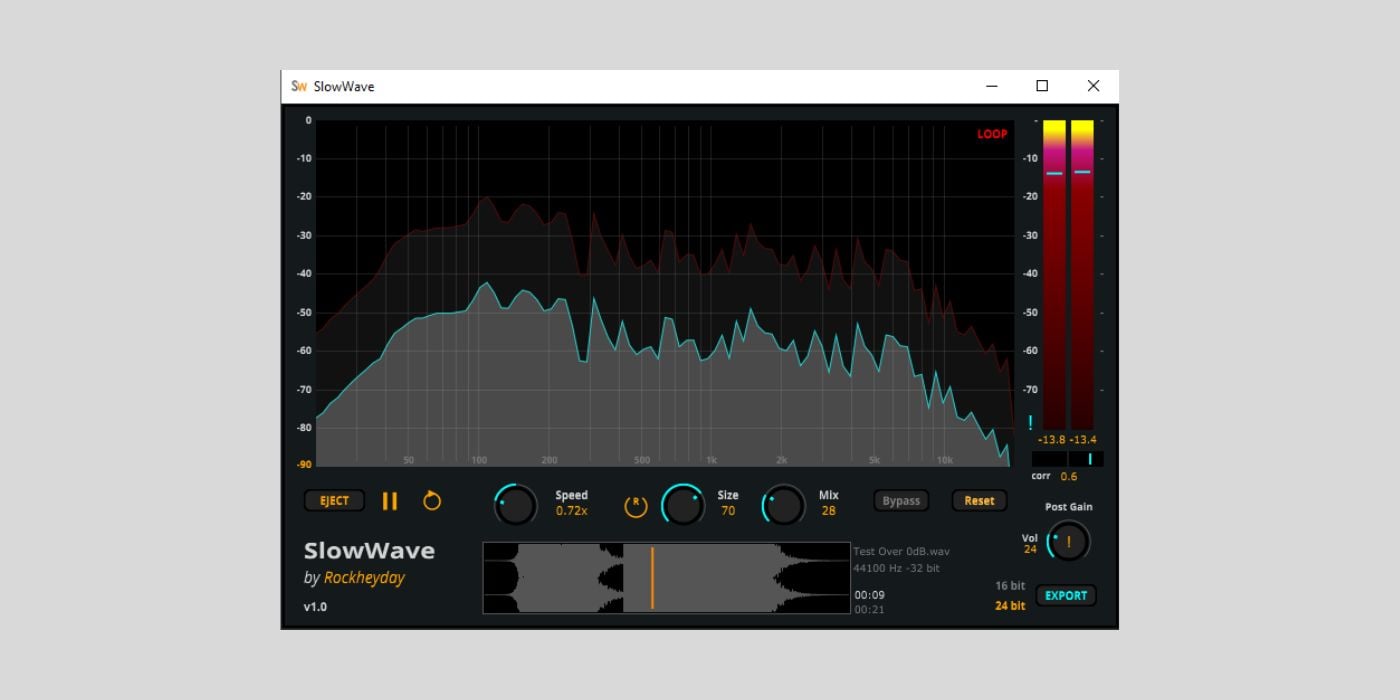Viewport: 1400px width, 700px height.
Task: Click EXPORT to render the audio
Action: click(x=1065, y=595)
